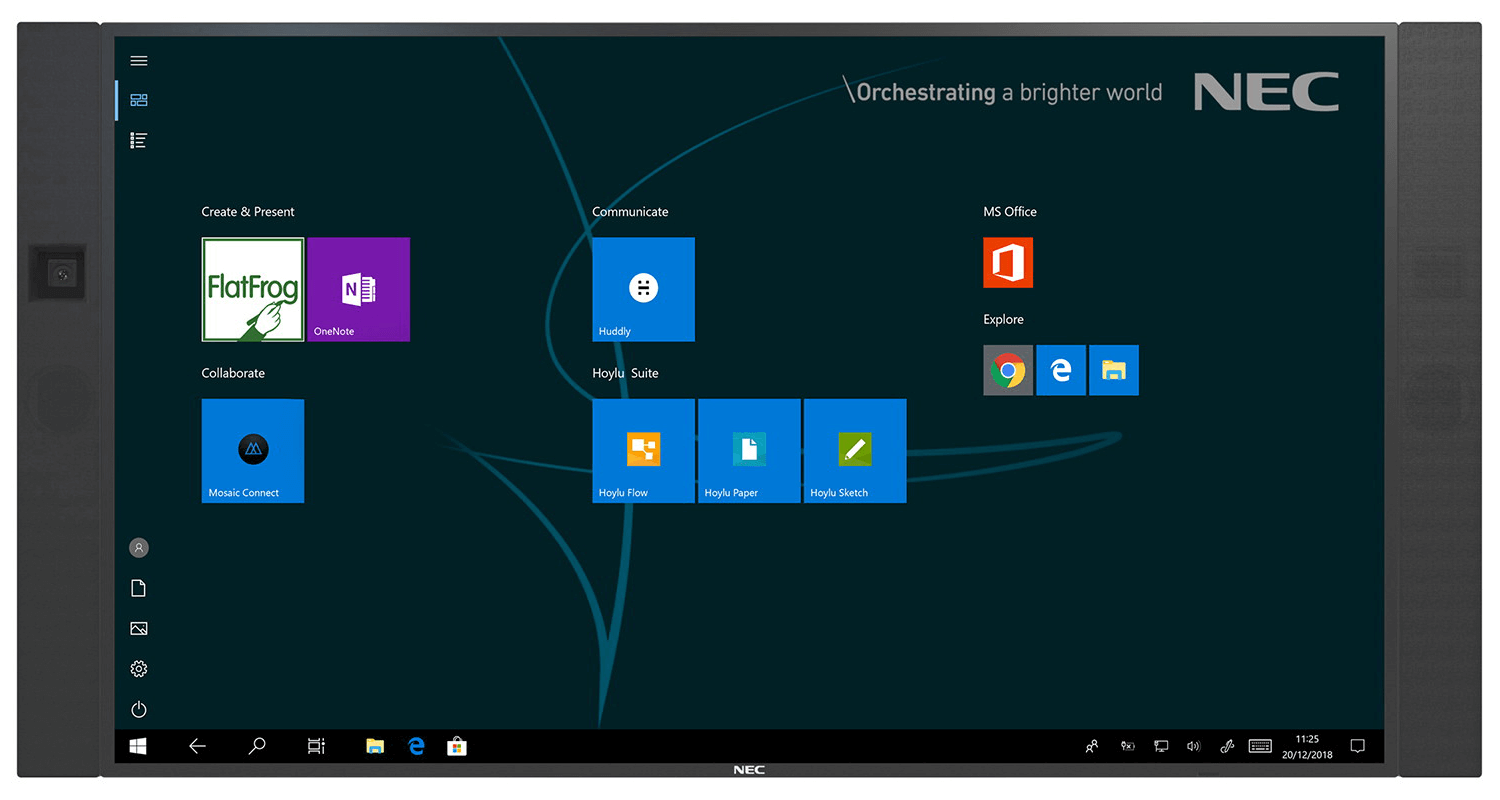Open the Power options icon
1500x800 pixels.
[139, 710]
